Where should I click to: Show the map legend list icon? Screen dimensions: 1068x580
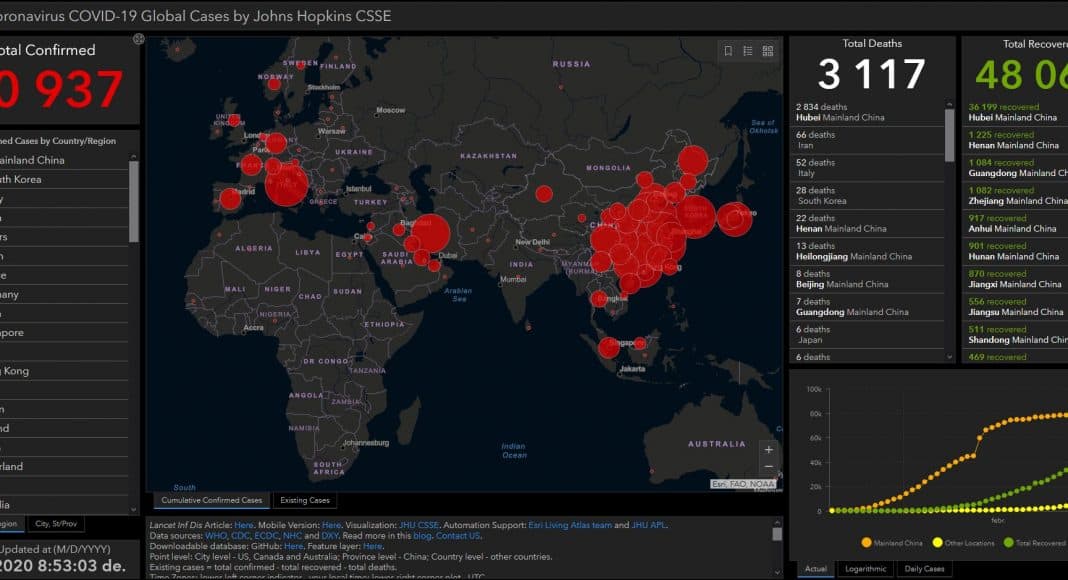(748, 51)
